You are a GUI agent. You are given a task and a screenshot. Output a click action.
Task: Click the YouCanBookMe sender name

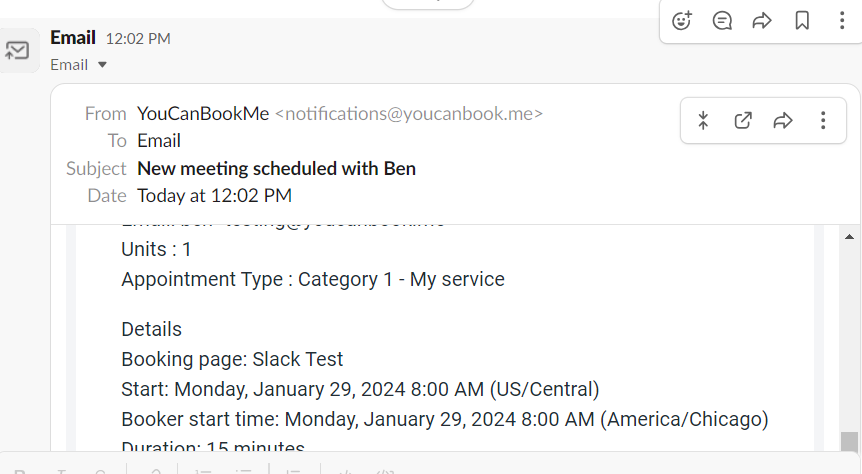tap(203, 114)
